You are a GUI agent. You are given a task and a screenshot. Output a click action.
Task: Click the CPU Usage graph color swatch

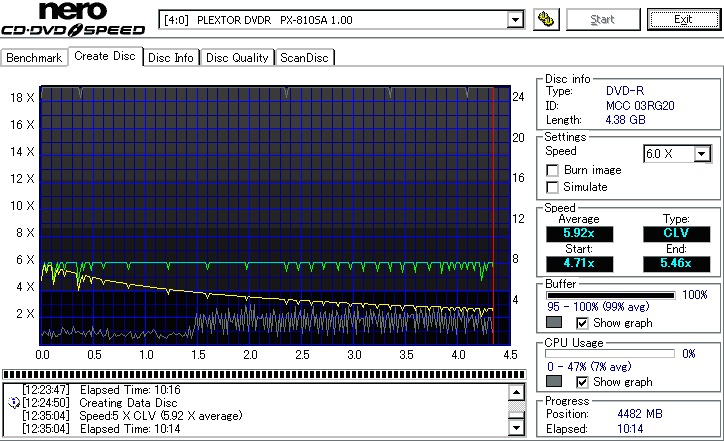tap(553, 382)
